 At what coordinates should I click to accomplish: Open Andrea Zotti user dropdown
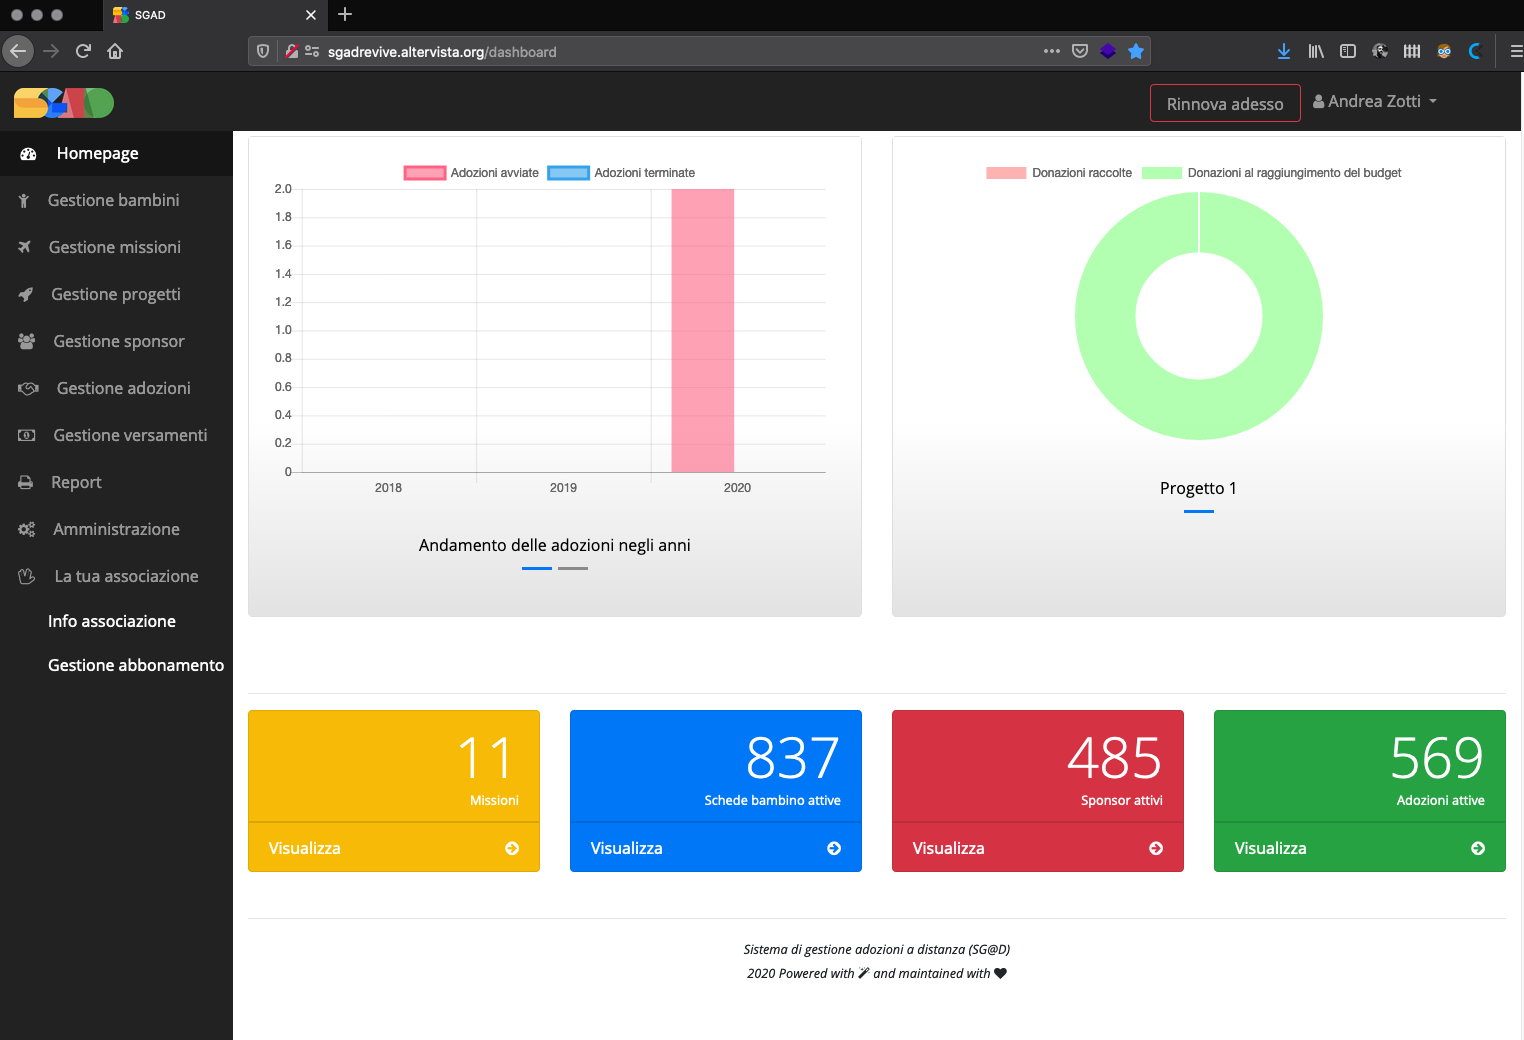(1375, 102)
